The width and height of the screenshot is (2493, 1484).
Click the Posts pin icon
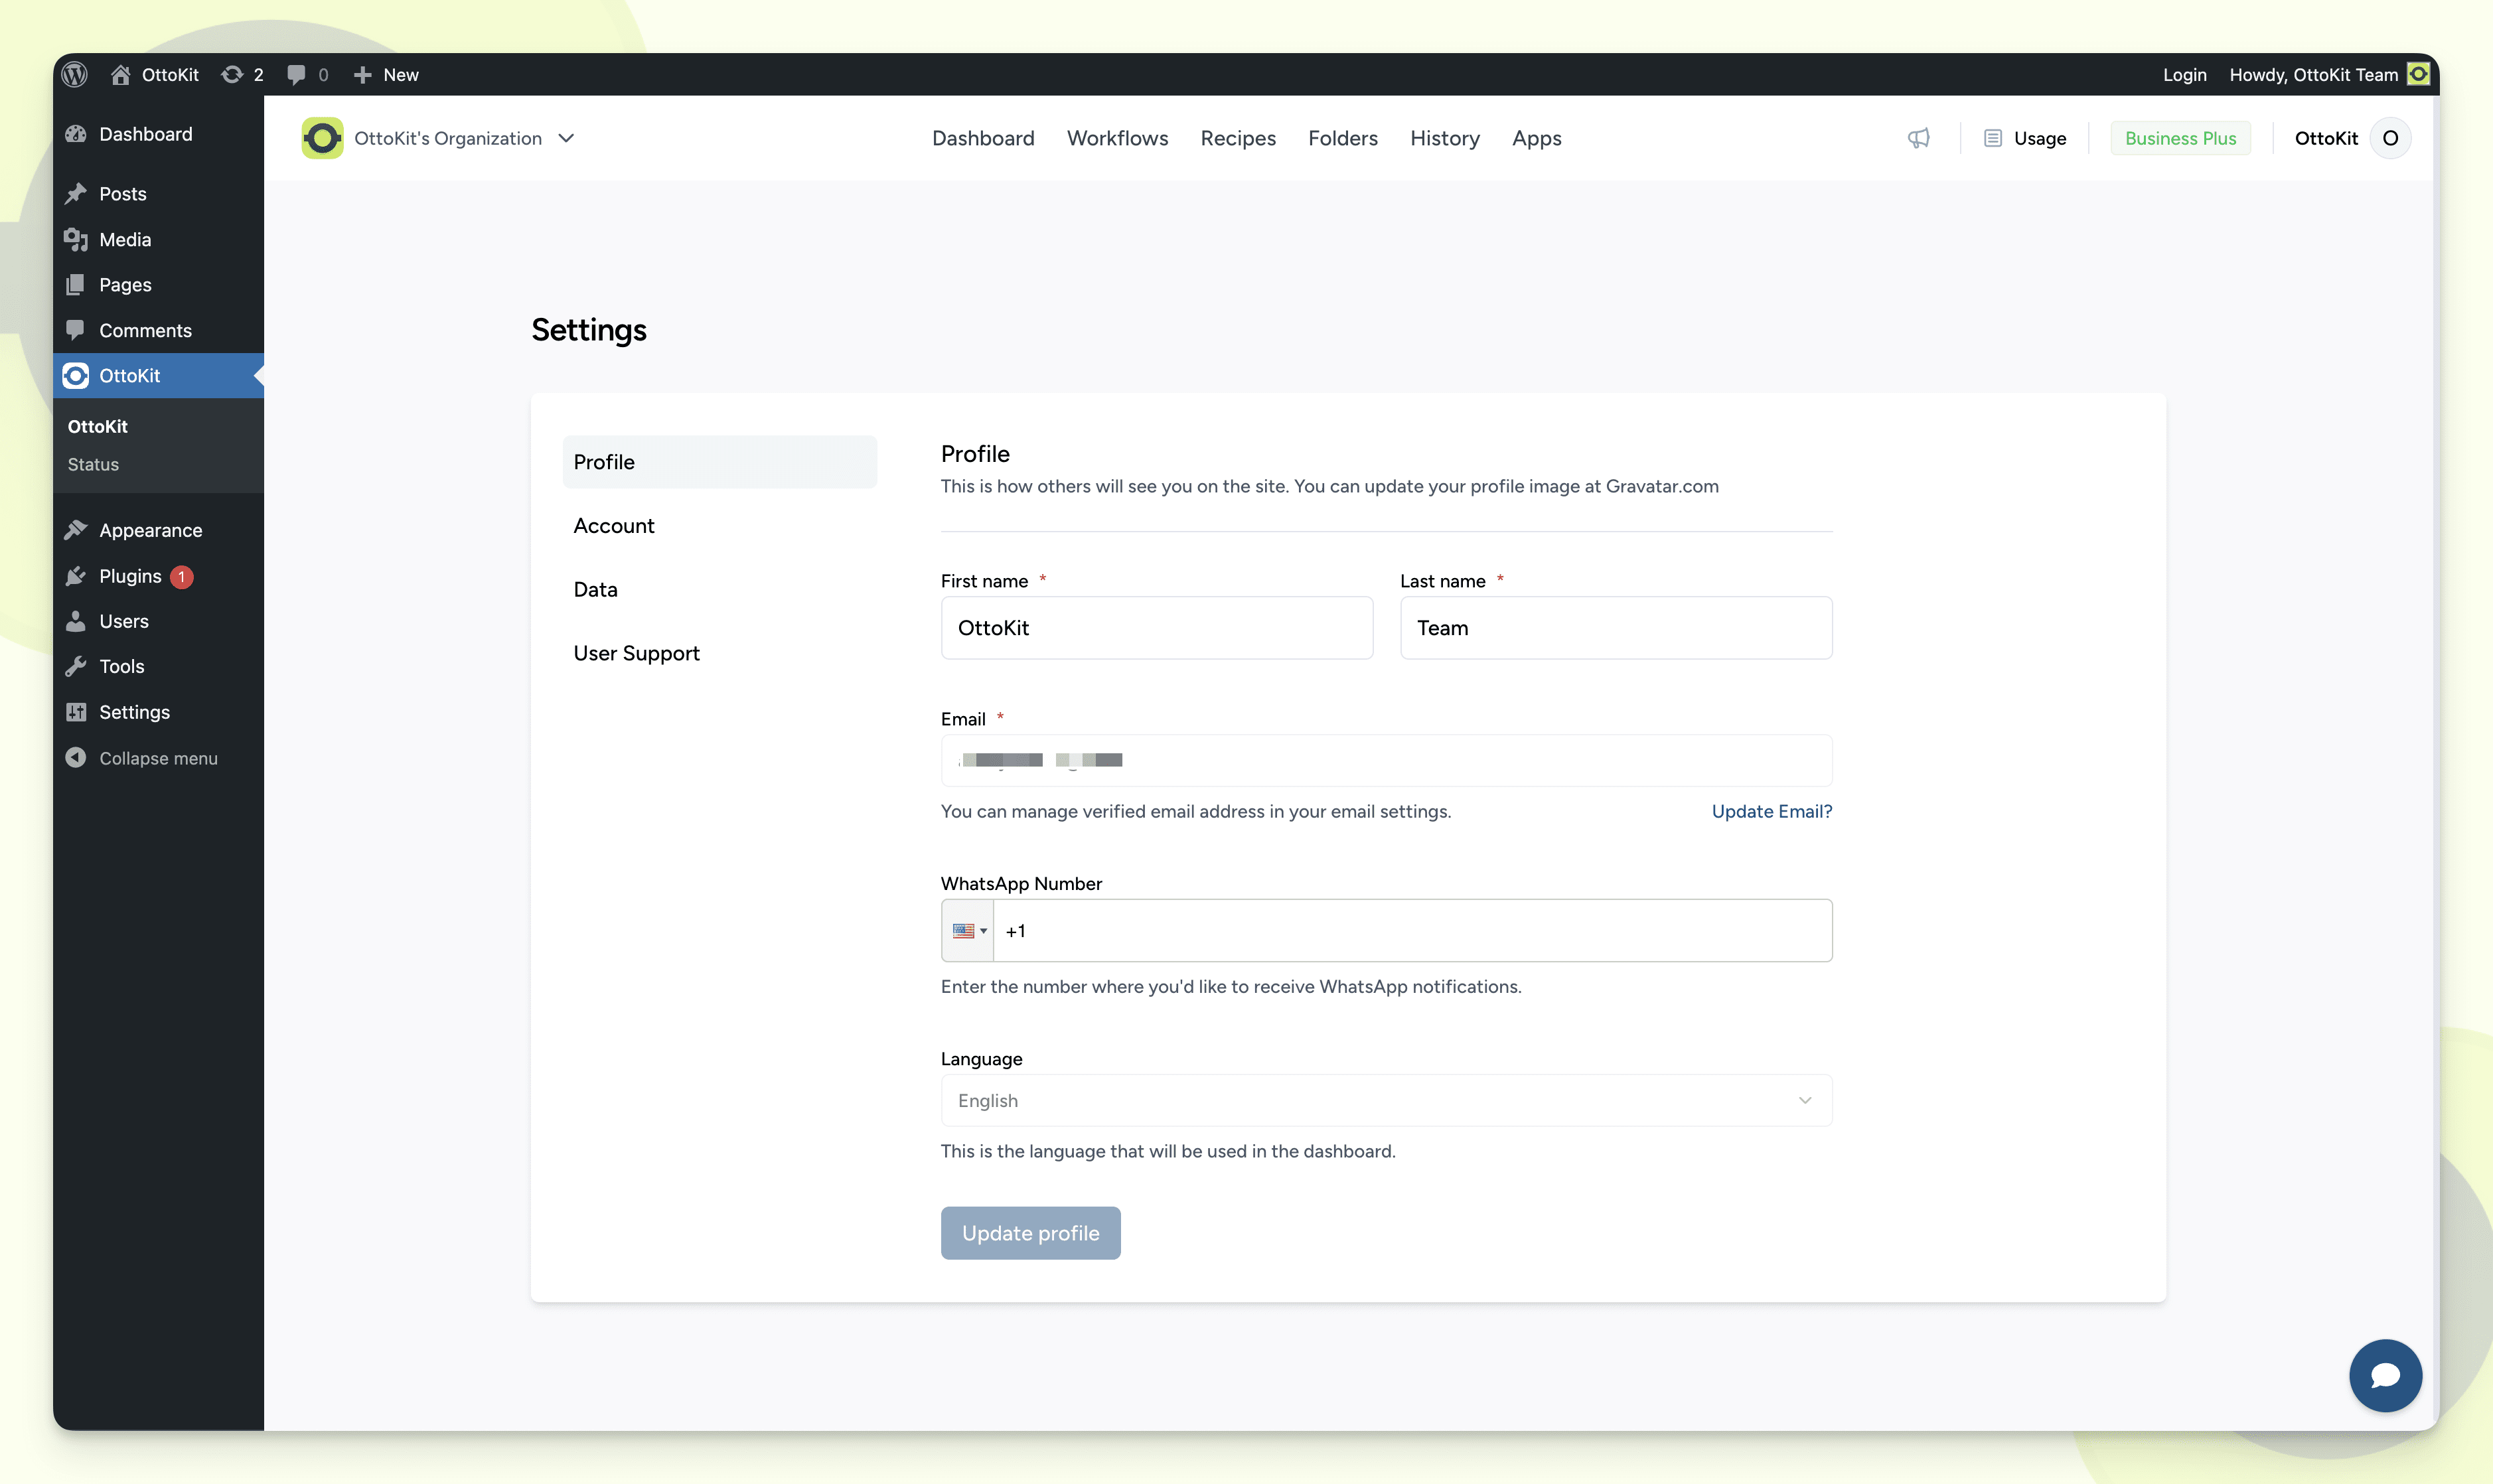[76, 194]
